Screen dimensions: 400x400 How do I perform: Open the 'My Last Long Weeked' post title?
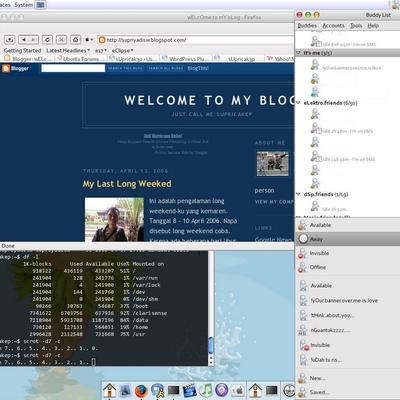click(127, 184)
